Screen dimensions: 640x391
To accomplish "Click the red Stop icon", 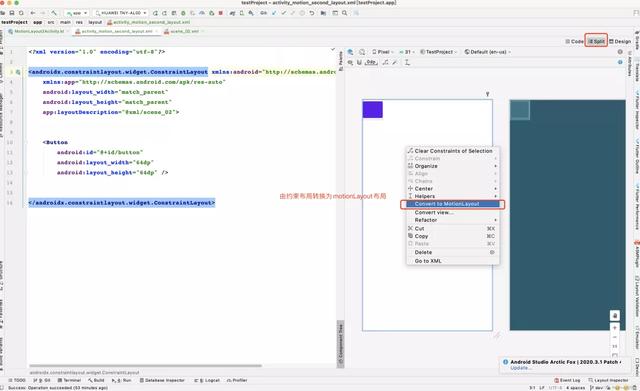I will 220,13.
